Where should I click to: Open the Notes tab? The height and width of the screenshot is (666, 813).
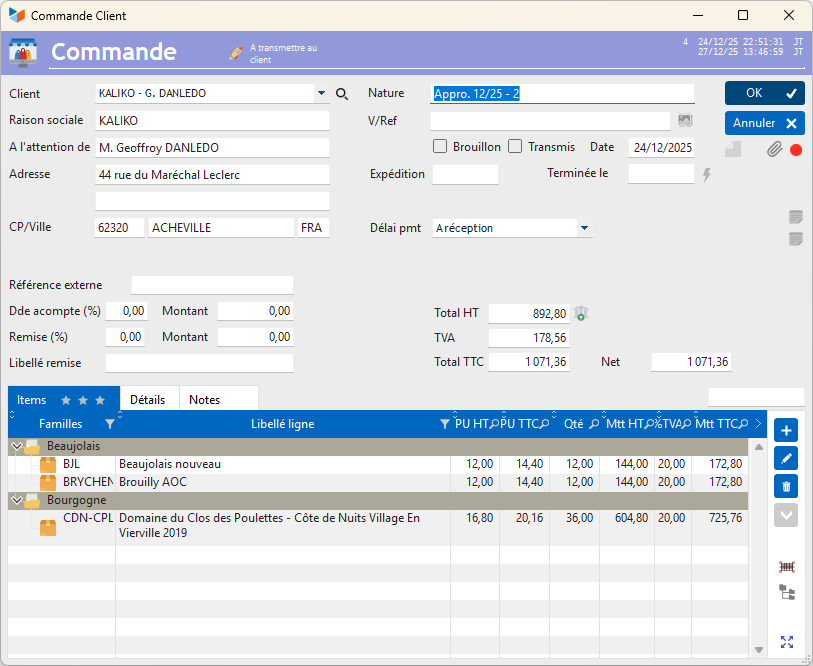[x=205, y=399]
